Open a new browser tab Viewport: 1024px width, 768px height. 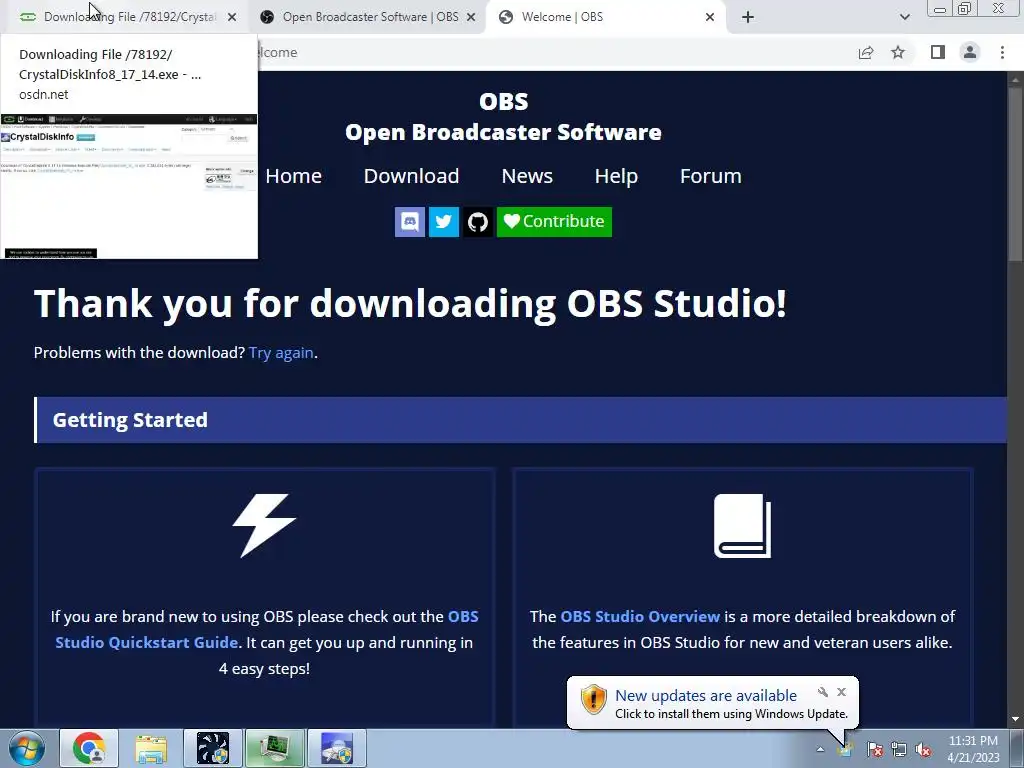click(x=748, y=18)
